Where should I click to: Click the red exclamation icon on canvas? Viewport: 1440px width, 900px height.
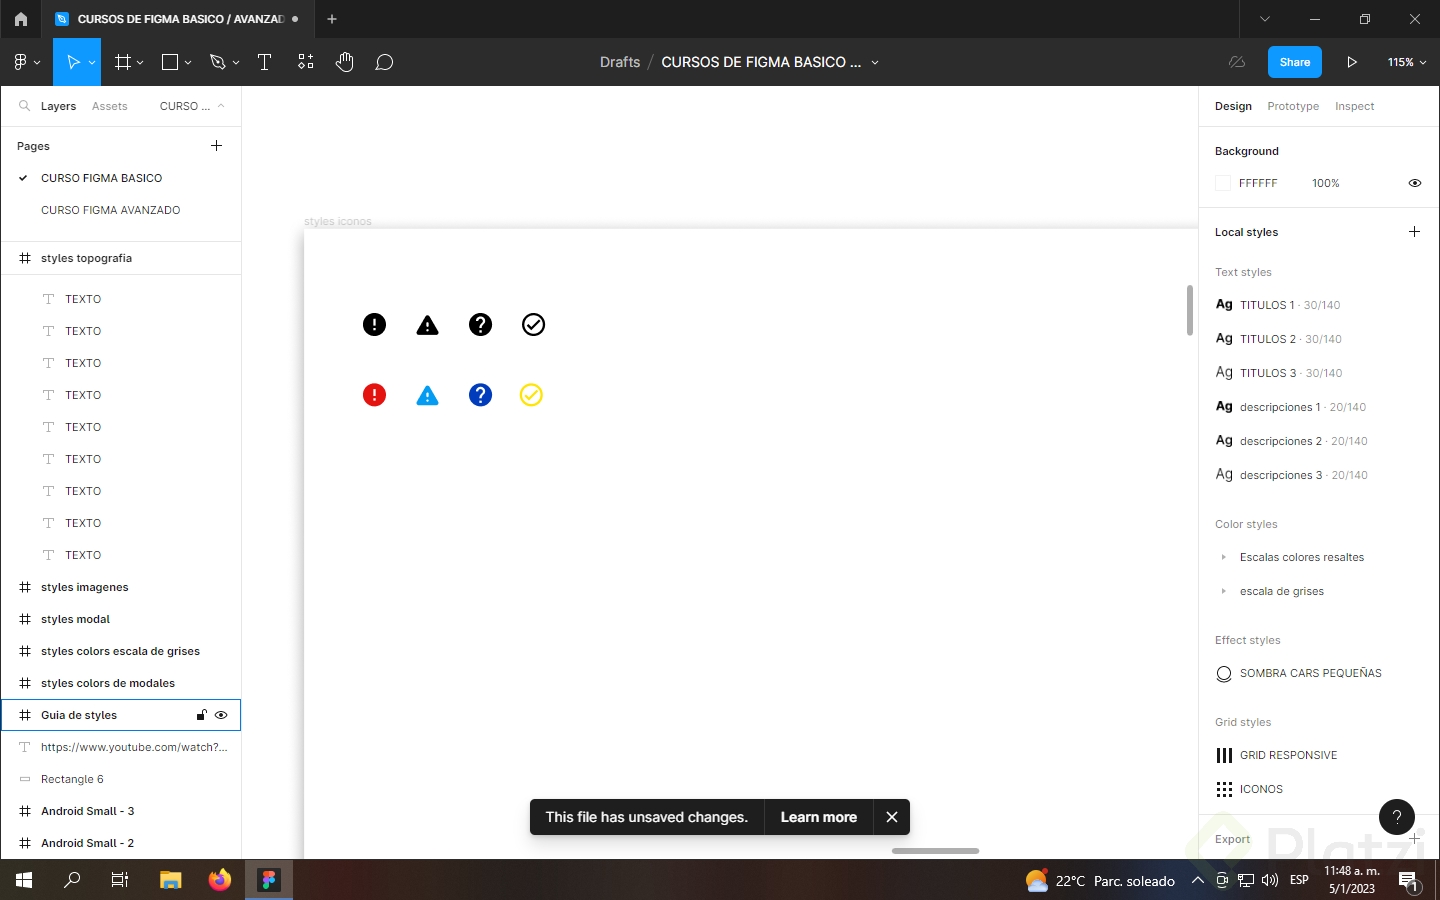coord(374,395)
